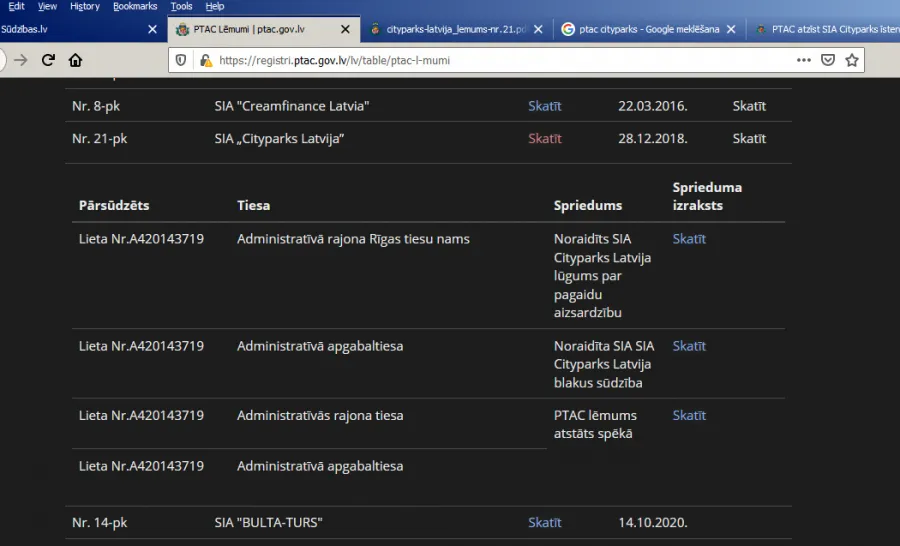The image size is (900, 546).
Task: Click SIA "BULTA-TURS" company name
Action: pyautogui.click(x=269, y=523)
